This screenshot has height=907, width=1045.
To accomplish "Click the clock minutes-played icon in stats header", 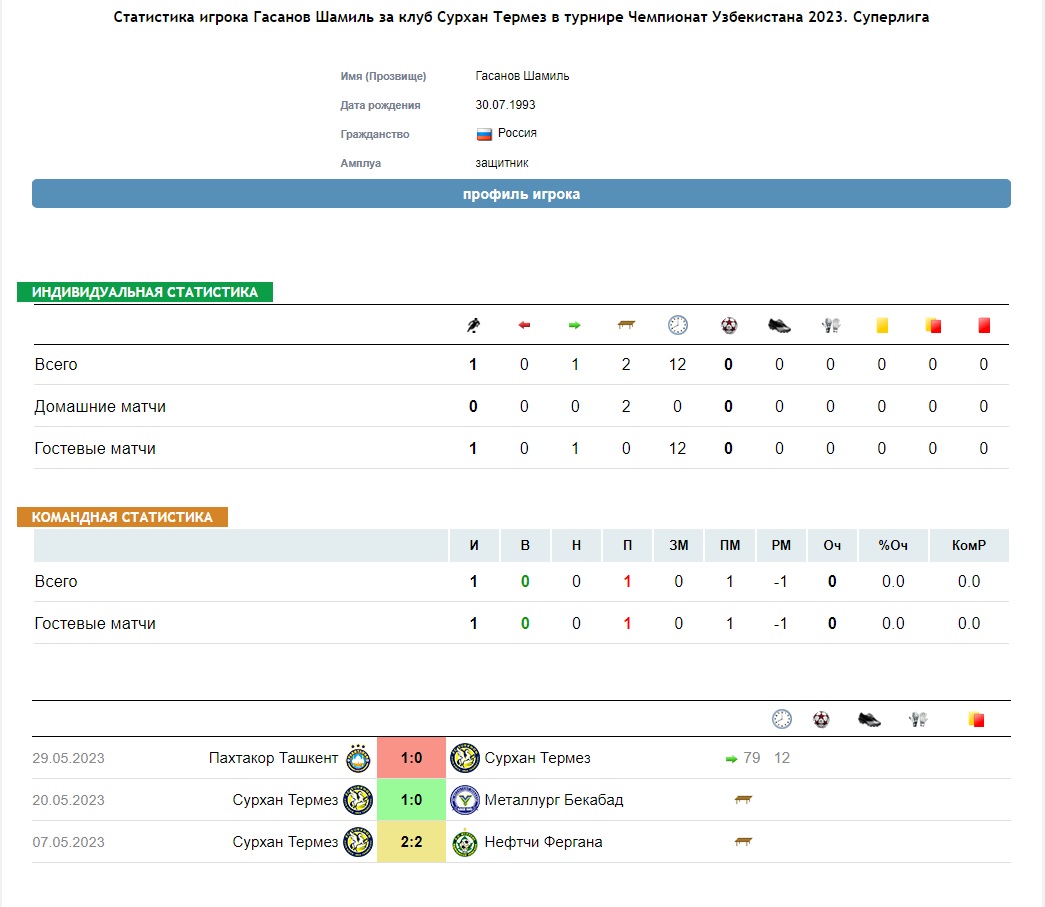I will [x=678, y=325].
